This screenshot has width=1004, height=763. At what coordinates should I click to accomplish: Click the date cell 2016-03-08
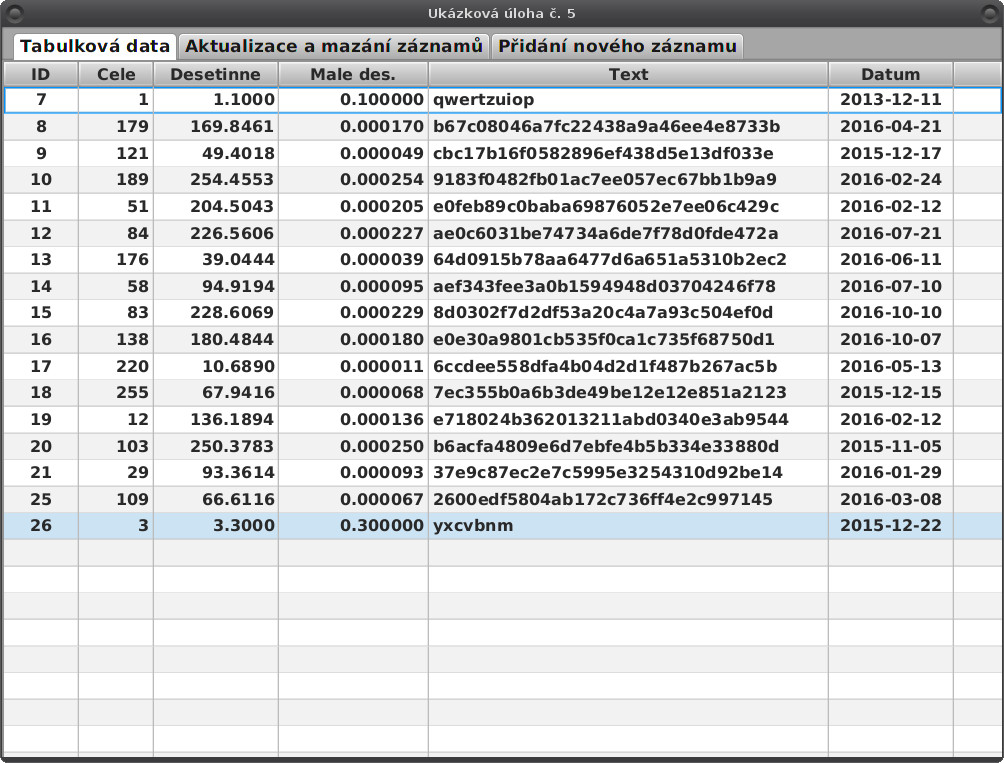[891, 500]
